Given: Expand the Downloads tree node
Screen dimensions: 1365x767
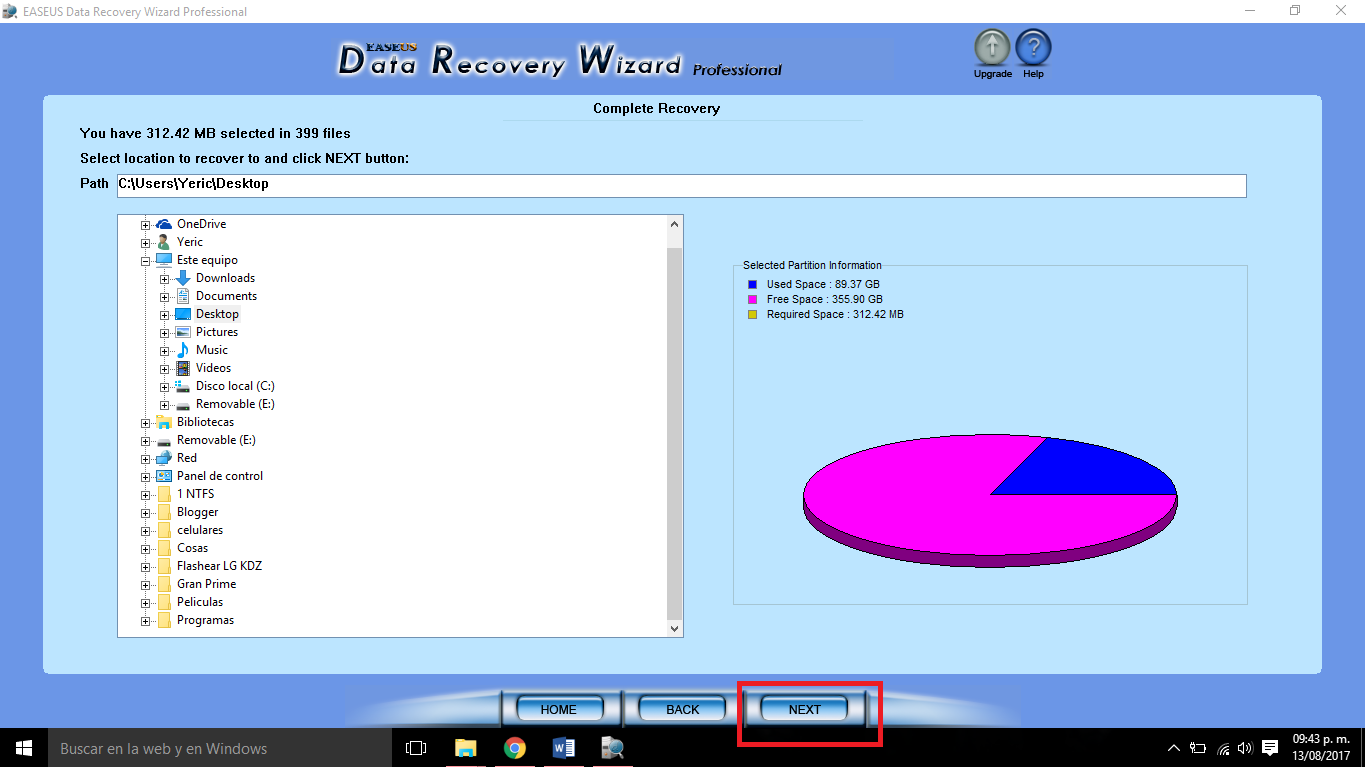Looking at the screenshot, I should [165, 278].
